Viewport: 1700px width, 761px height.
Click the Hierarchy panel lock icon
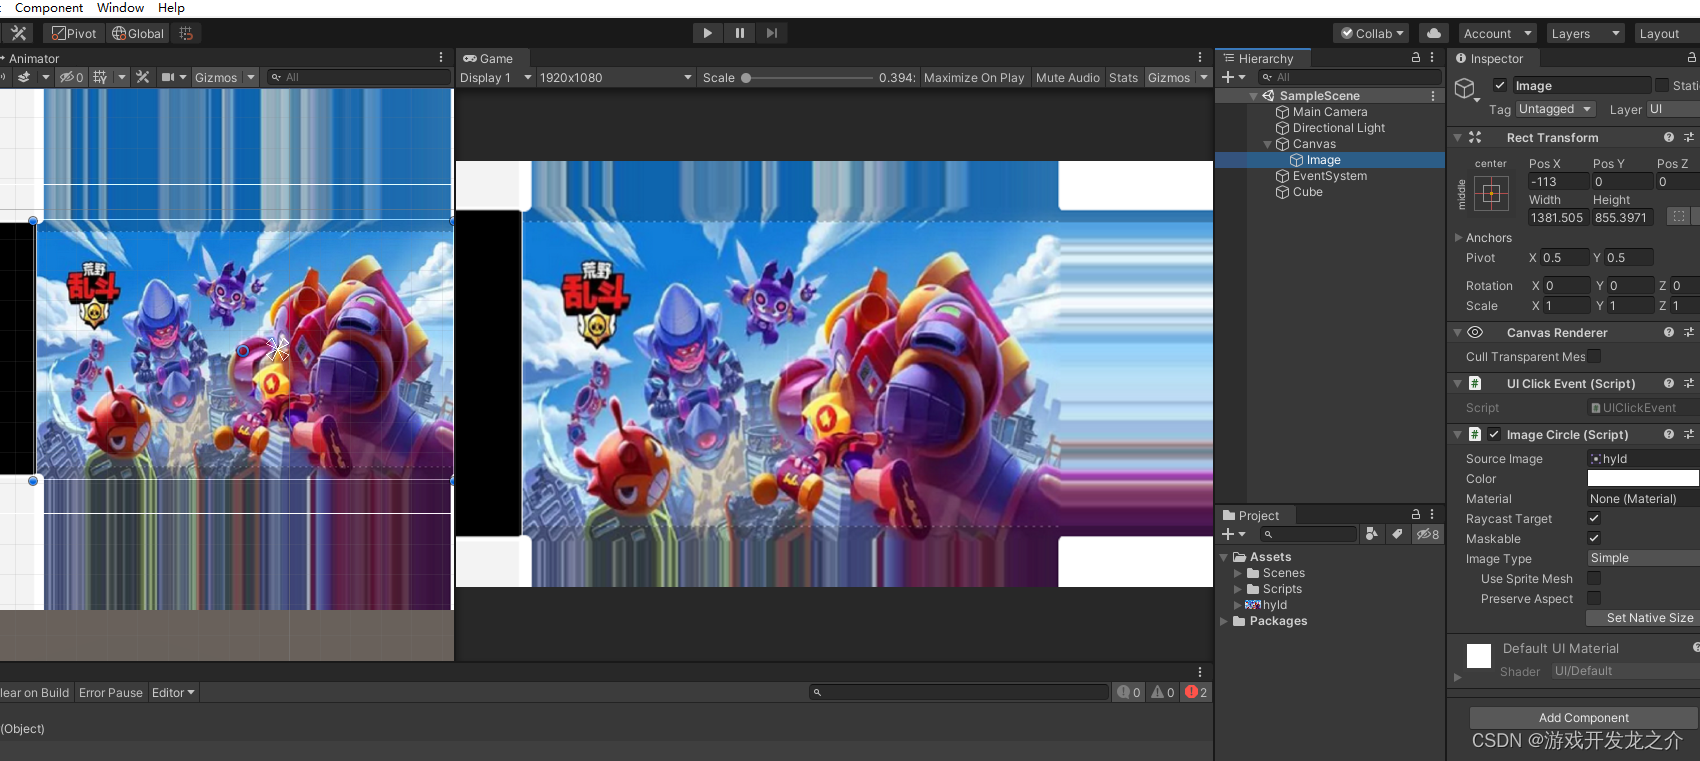click(1415, 58)
